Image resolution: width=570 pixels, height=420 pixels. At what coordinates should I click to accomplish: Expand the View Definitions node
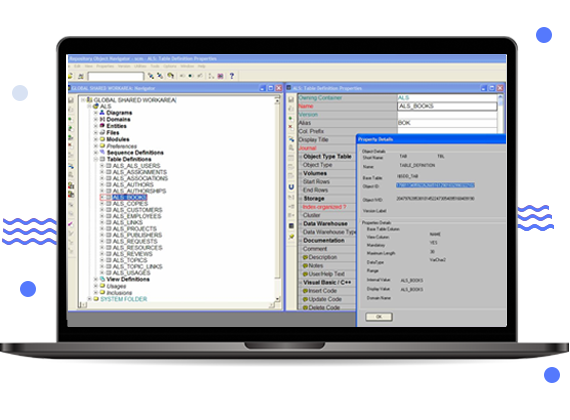[96, 279]
